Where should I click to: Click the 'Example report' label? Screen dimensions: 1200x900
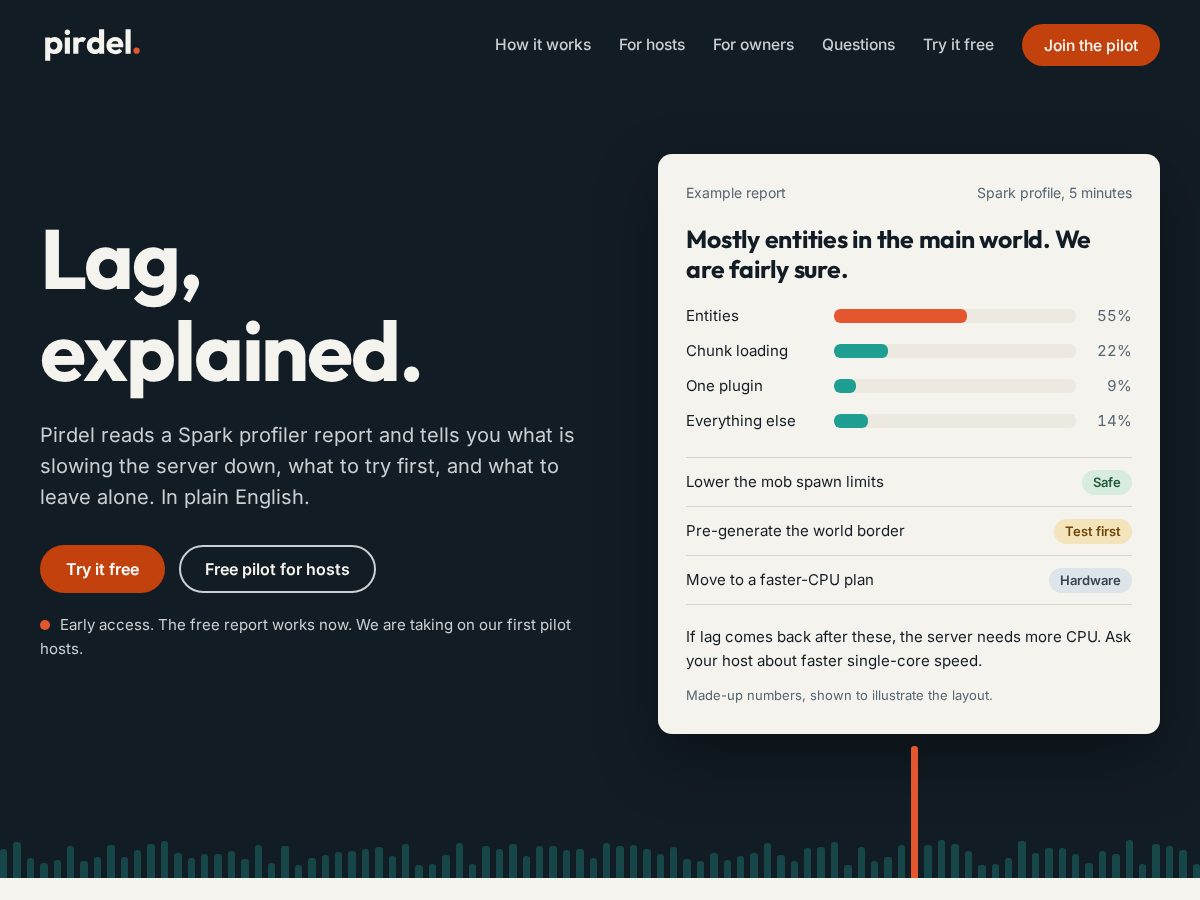point(736,193)
